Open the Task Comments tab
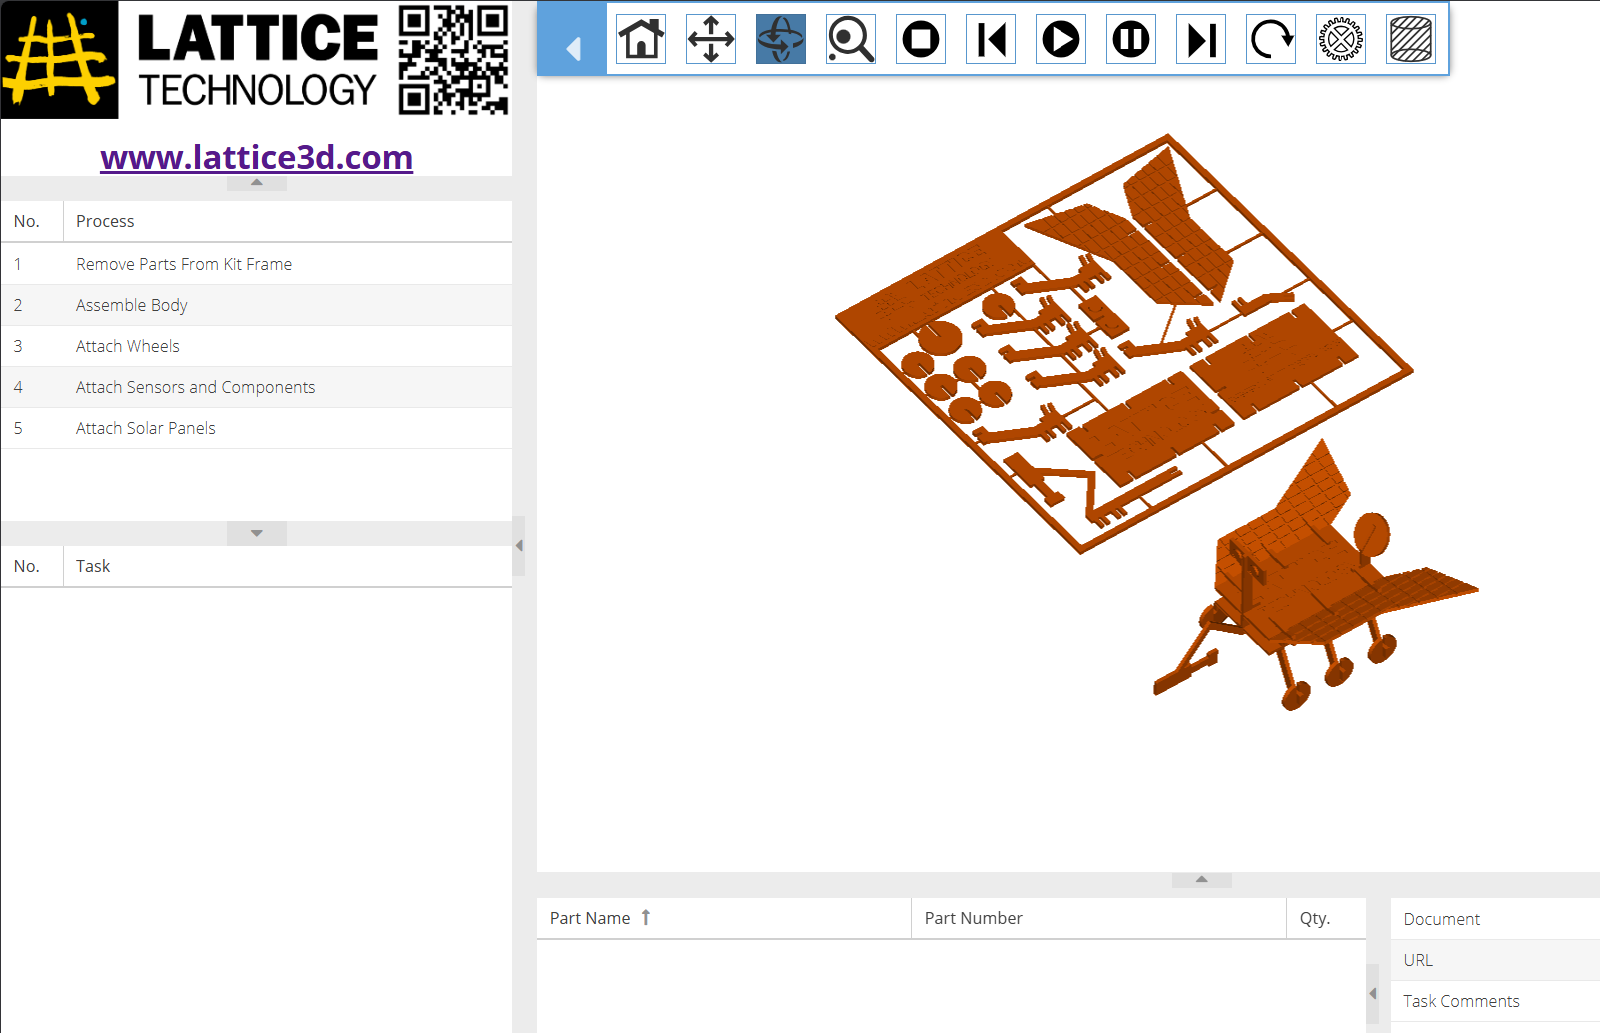 click(x=1461, y=1001)
